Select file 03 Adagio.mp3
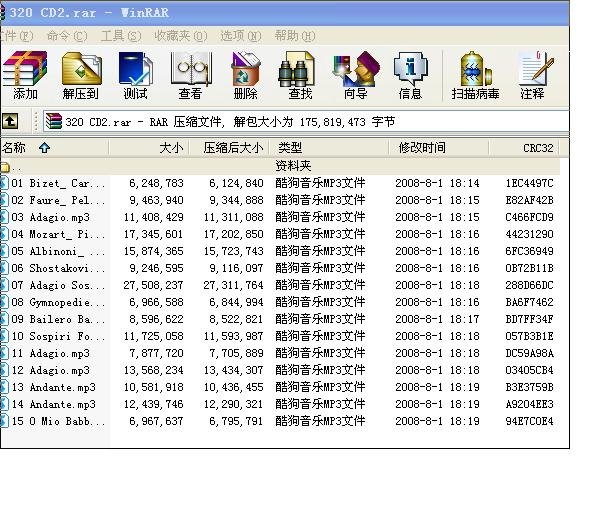 point(50,217)
